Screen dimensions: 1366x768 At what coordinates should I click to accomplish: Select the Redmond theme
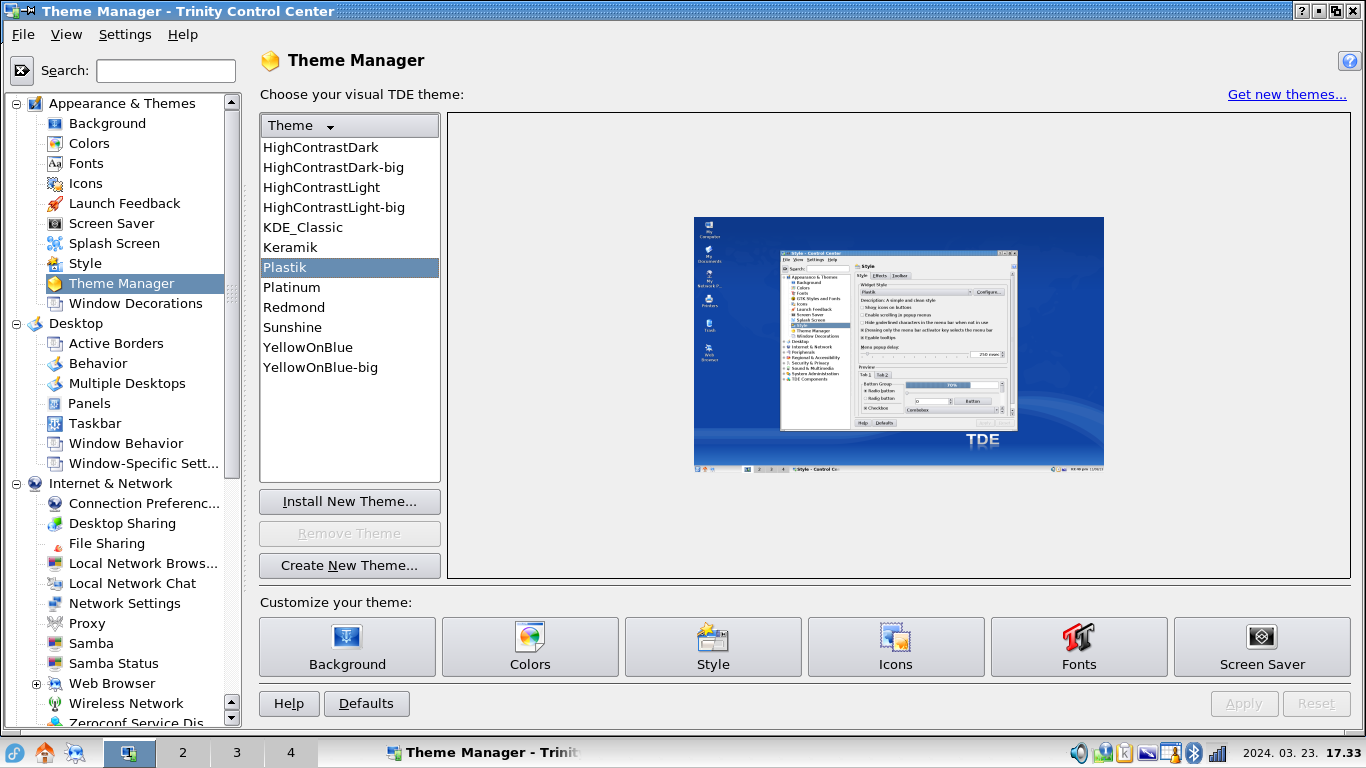pos(349,307)
